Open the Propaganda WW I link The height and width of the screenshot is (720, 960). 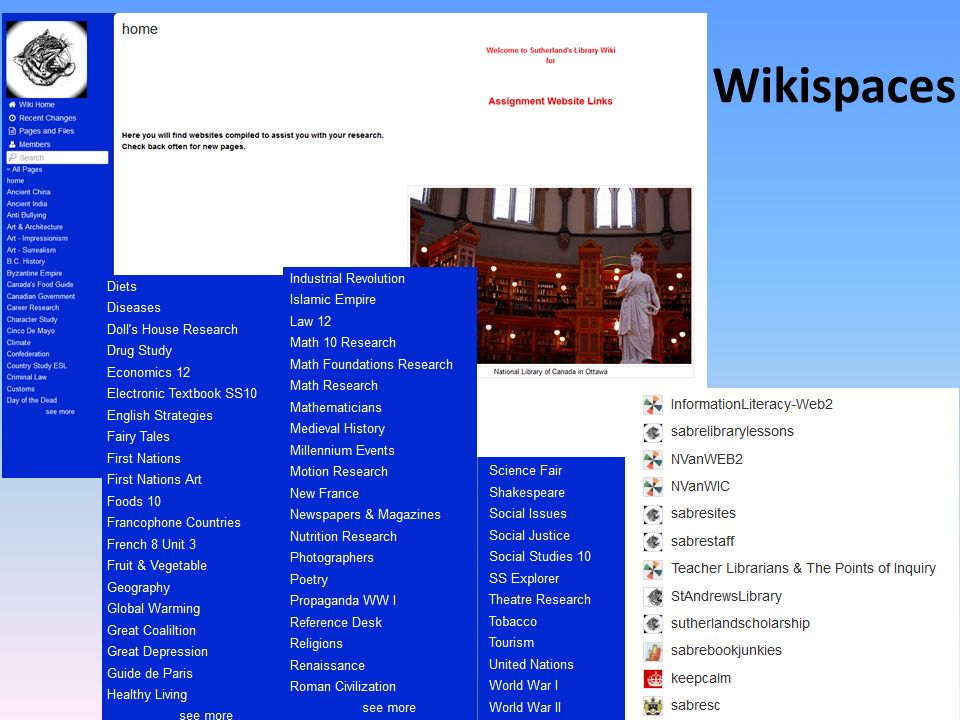pos(343,601)
